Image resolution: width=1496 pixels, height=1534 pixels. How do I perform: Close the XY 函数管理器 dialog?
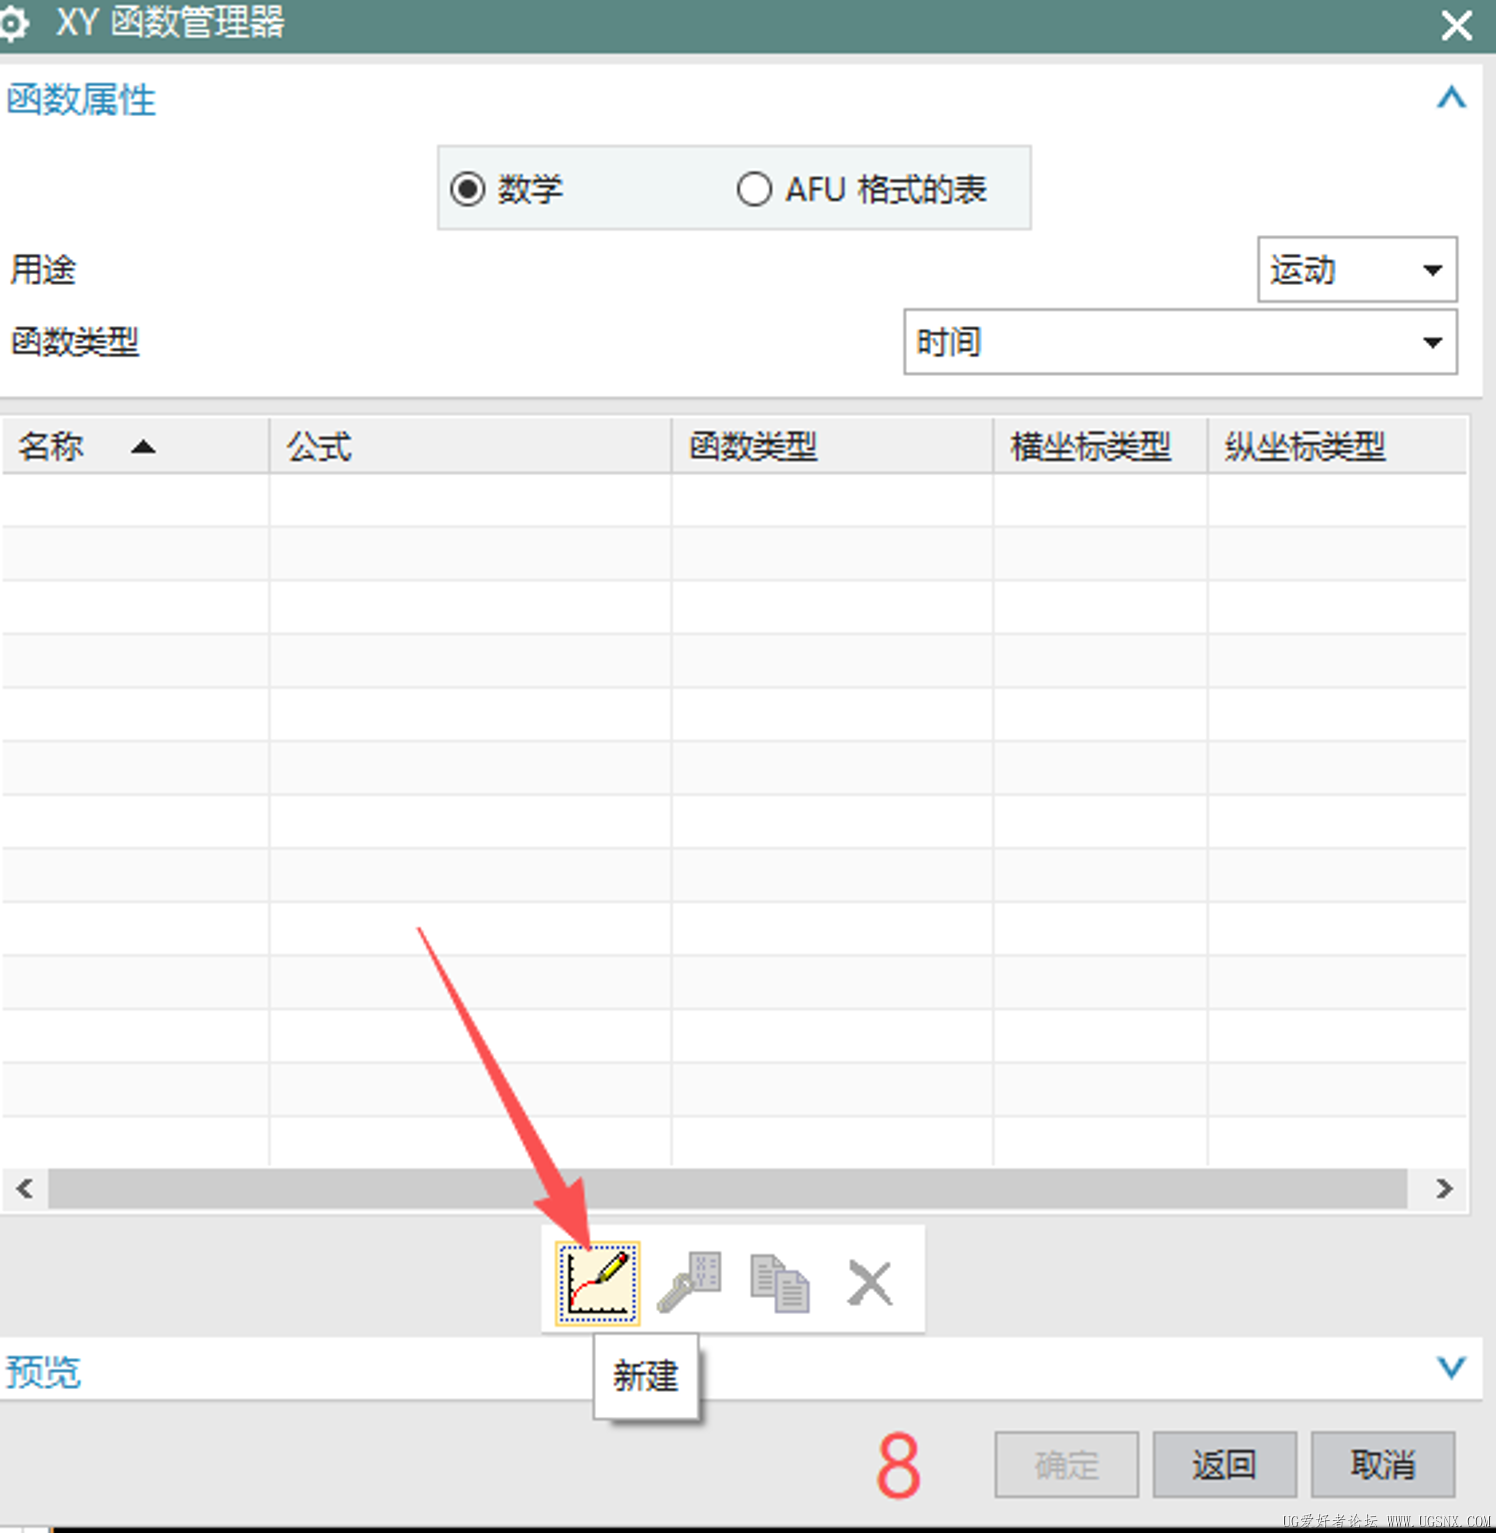[1456, 25]
